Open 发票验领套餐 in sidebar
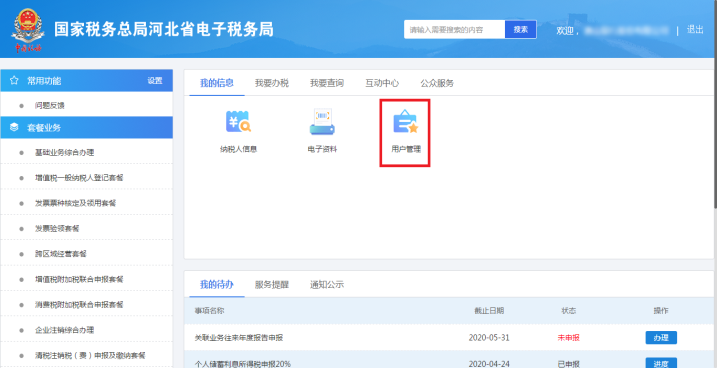 tap(57, 228)
